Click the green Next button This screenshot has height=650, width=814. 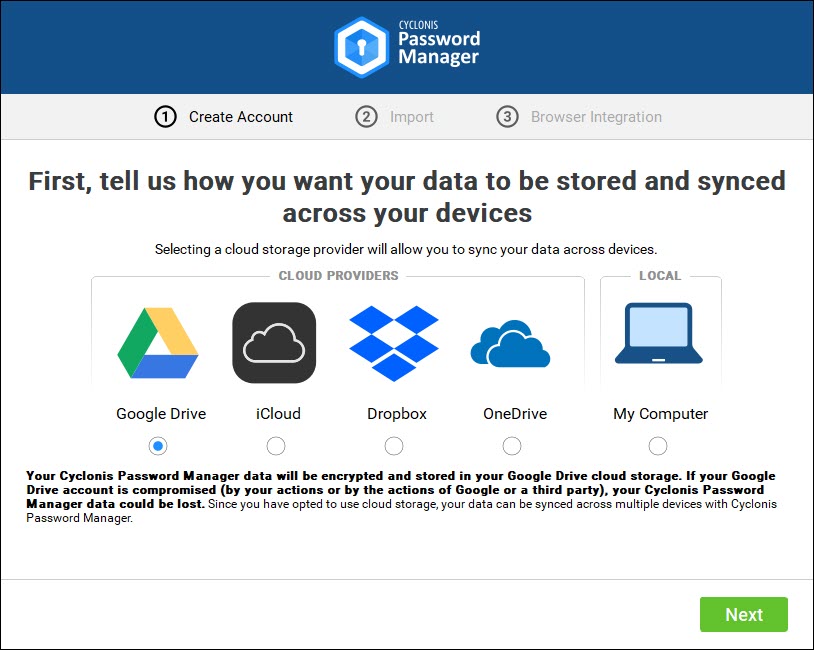743,614
